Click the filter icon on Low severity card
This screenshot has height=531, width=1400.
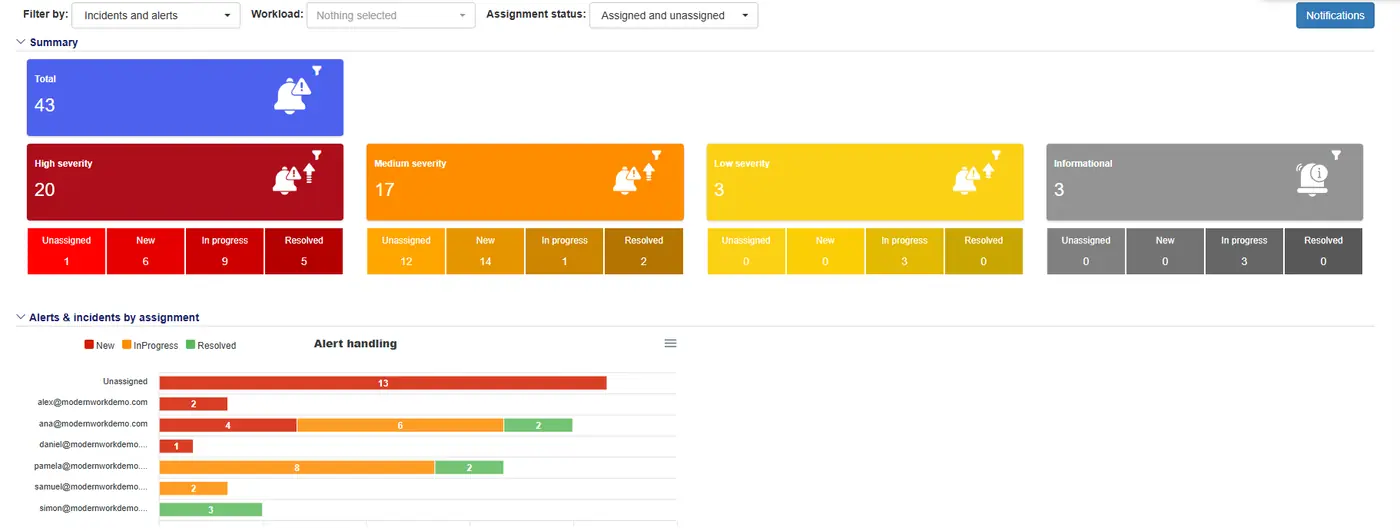pos(997,155)
